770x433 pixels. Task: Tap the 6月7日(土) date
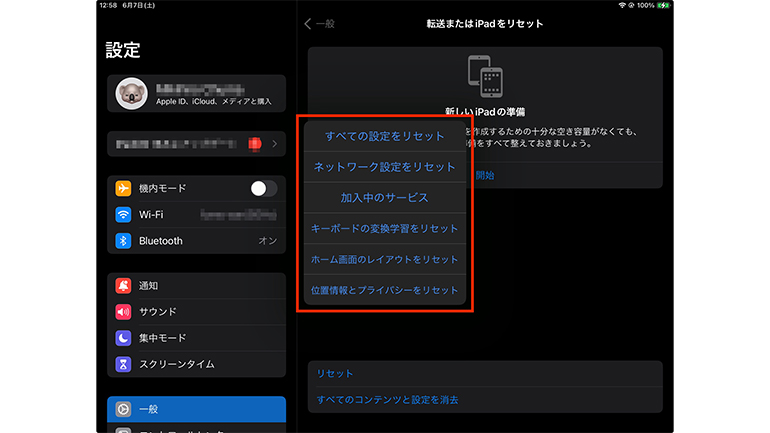(138, 5)
